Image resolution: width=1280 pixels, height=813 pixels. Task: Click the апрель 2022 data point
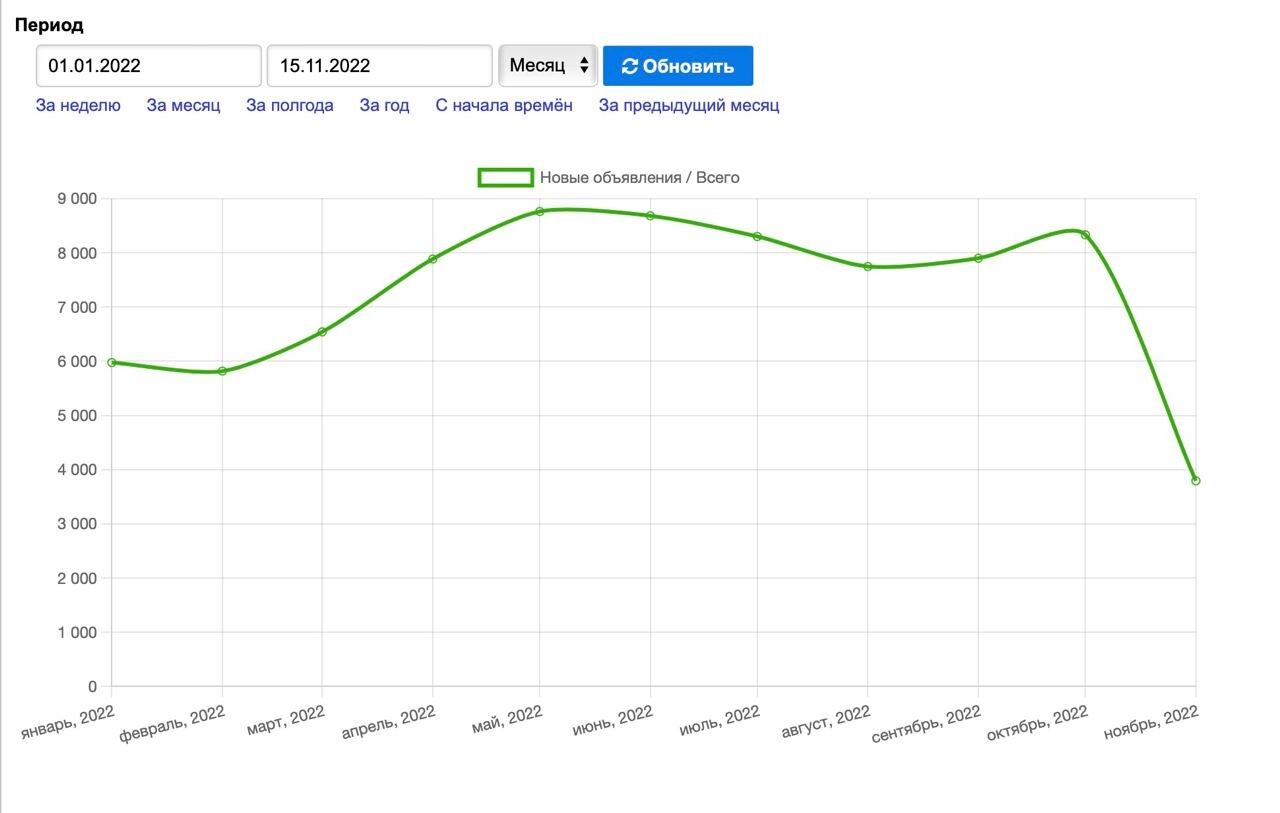point(433,259)
